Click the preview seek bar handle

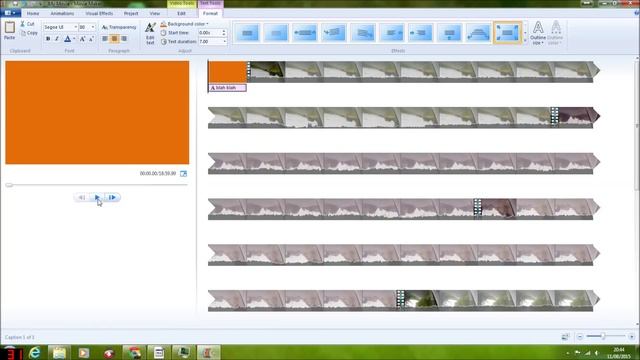[x=9, y=185]
